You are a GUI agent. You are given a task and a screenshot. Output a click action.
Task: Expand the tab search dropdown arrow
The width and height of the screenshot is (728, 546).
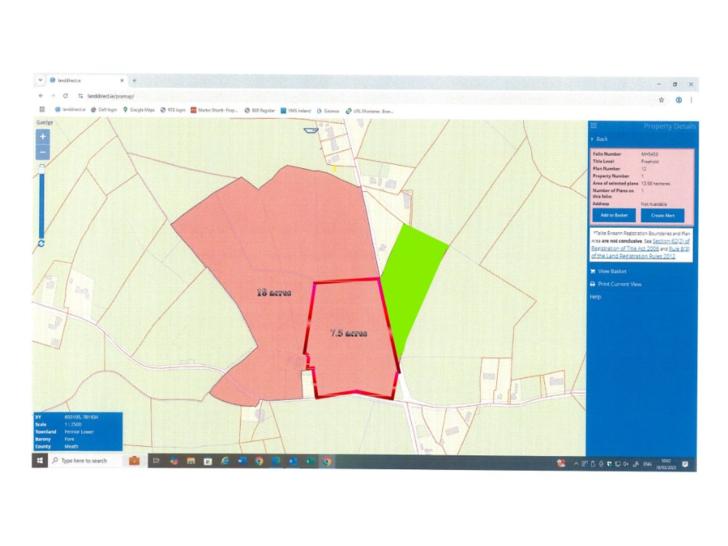point(41,80)
